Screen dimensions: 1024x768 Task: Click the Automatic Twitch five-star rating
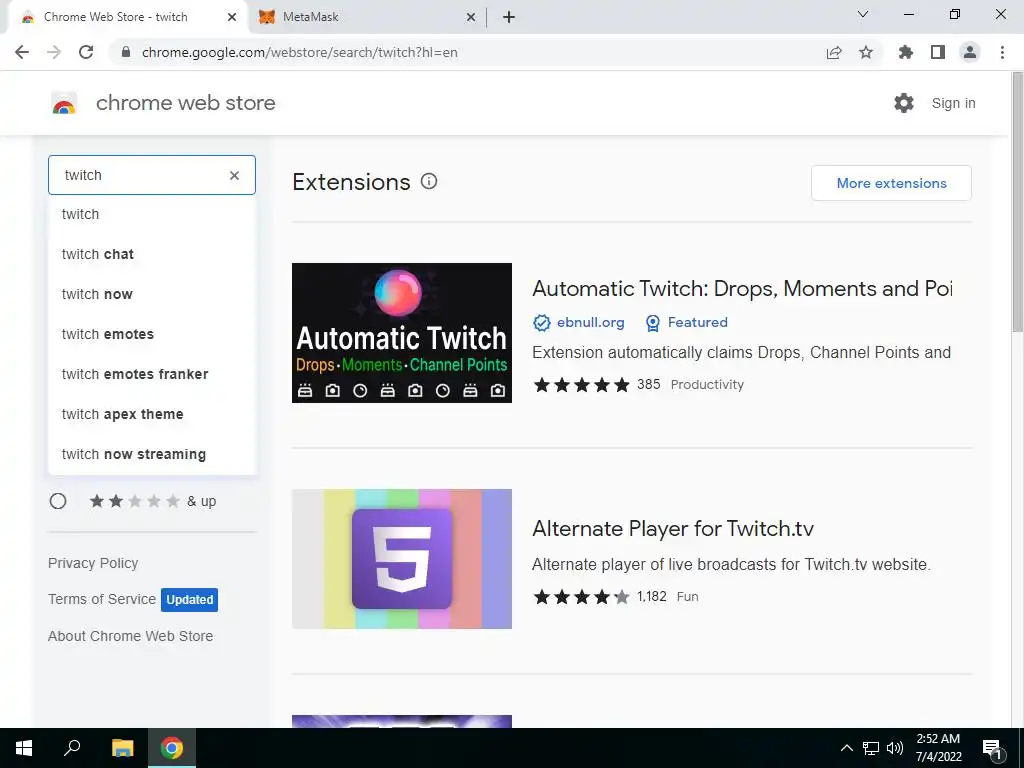581,385
